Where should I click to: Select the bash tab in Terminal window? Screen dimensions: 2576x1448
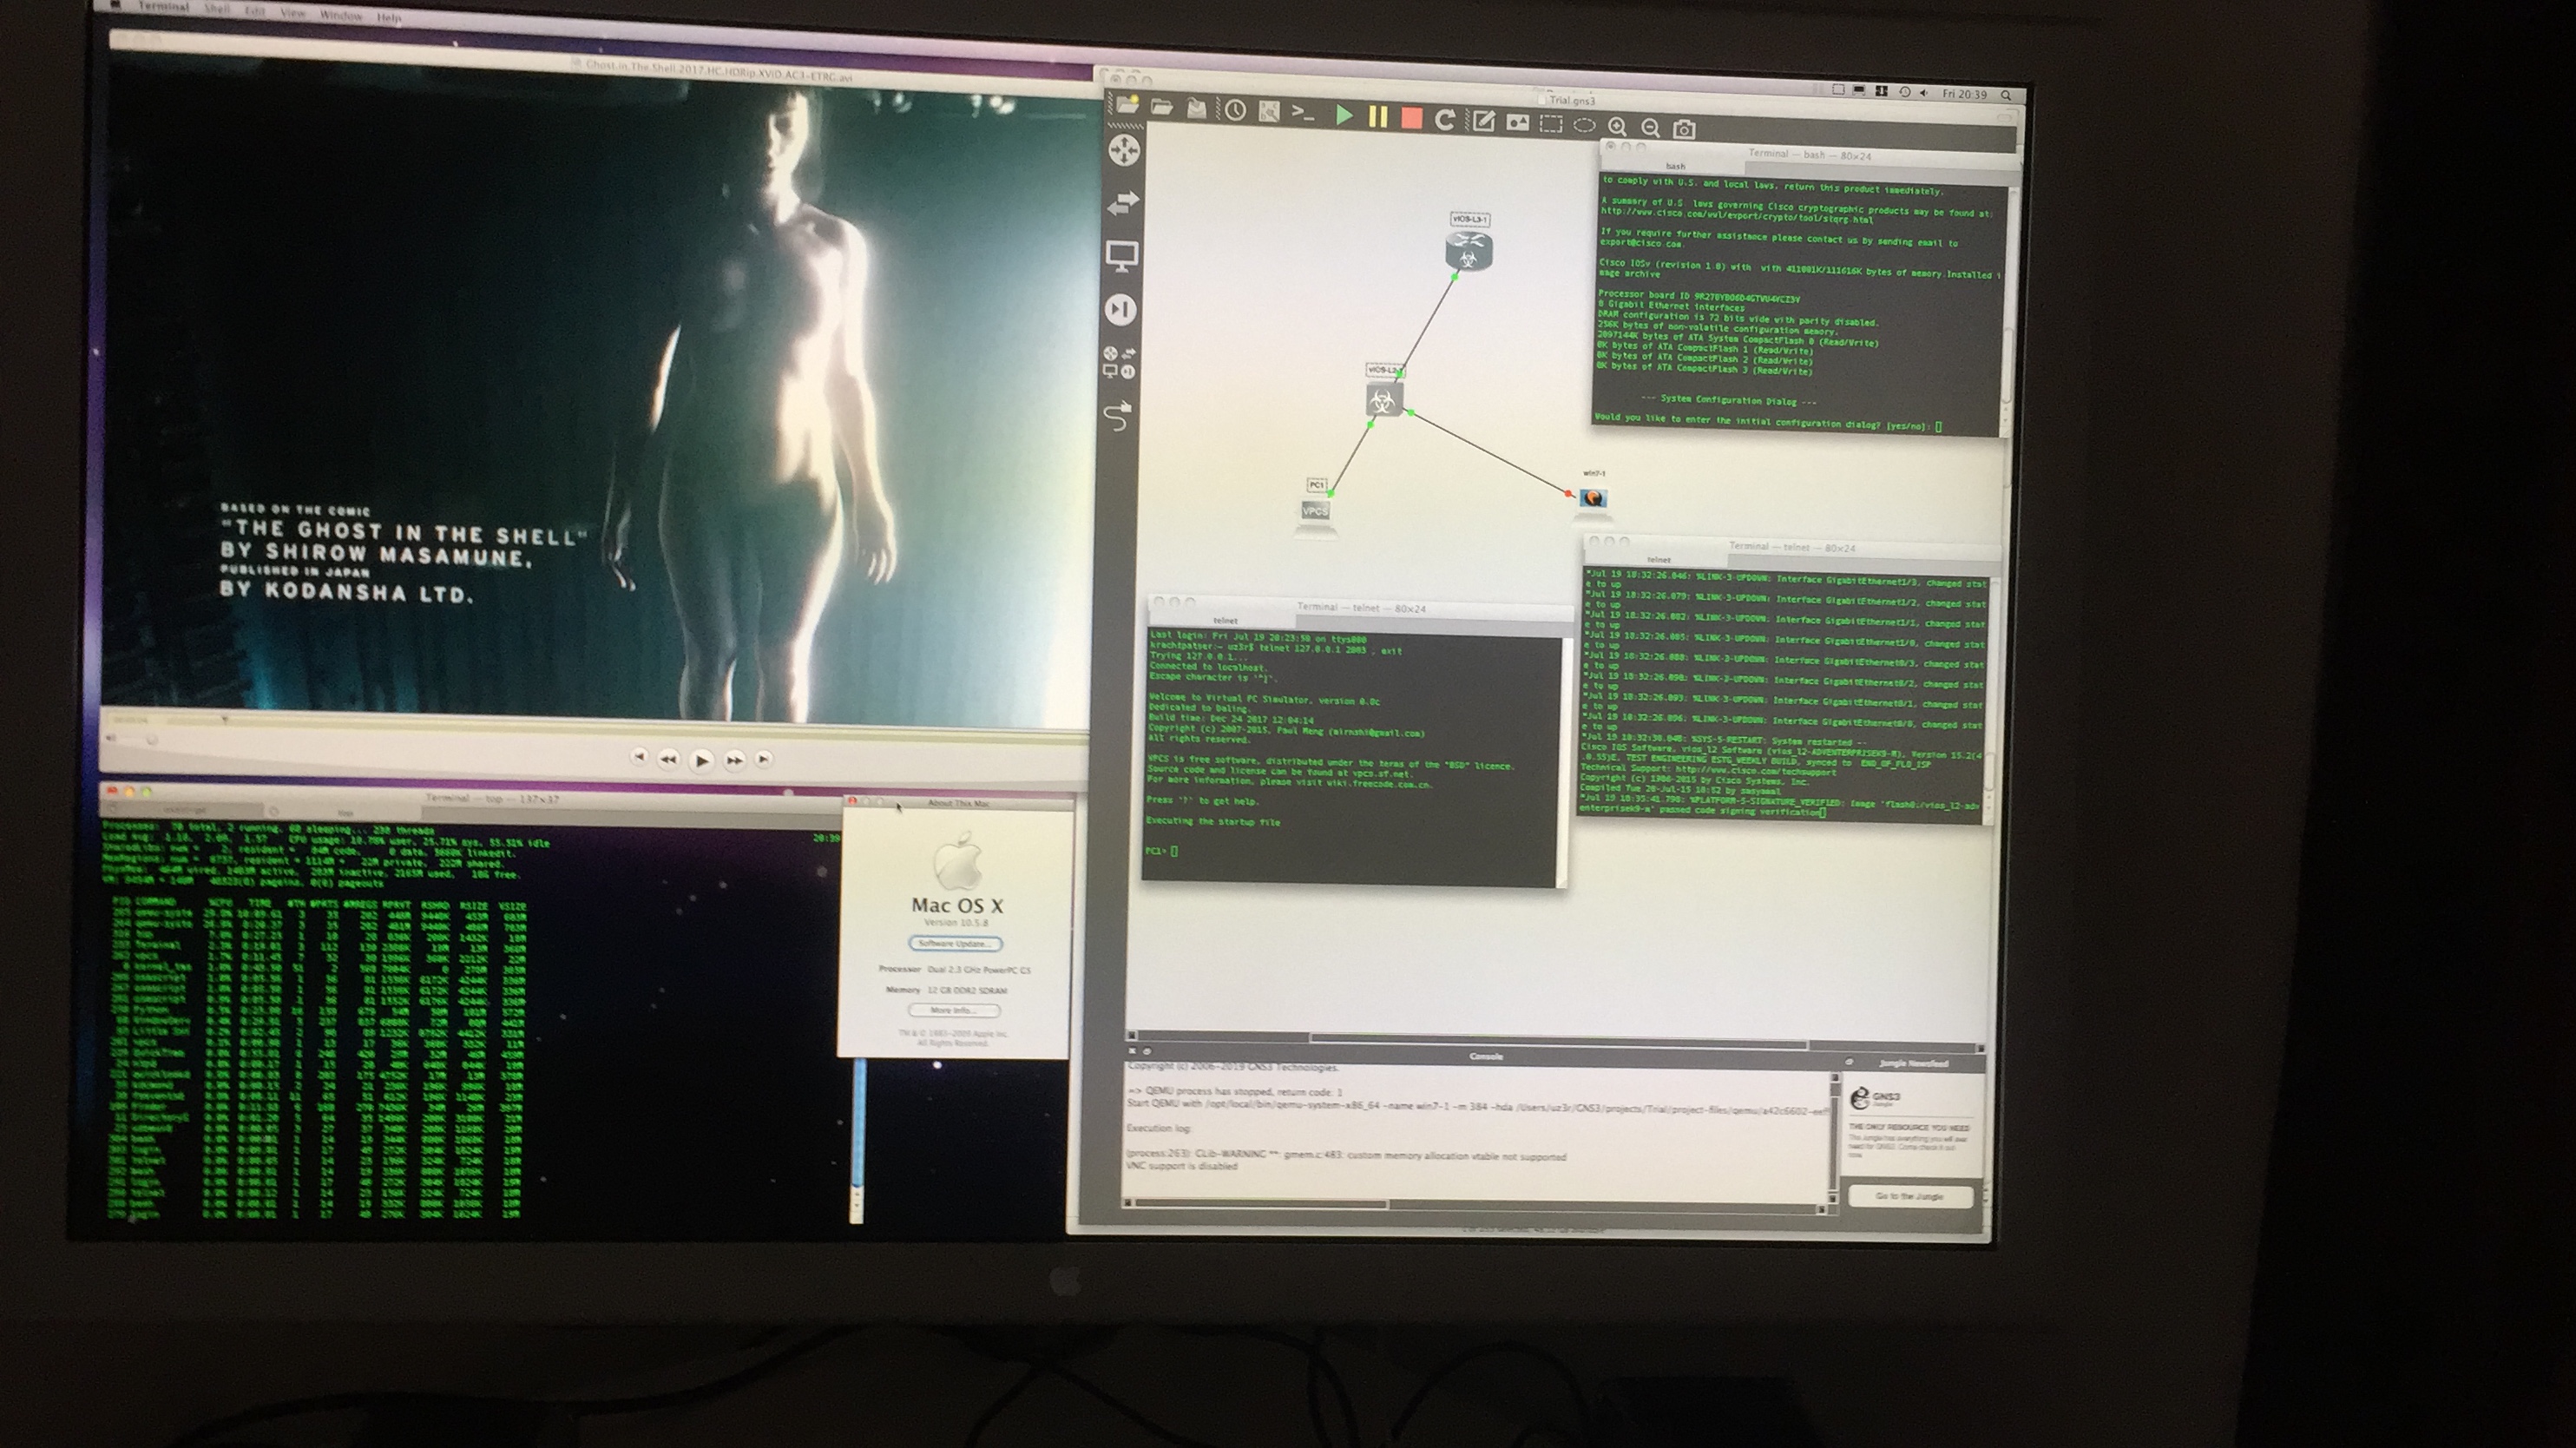coord(1674,167)
